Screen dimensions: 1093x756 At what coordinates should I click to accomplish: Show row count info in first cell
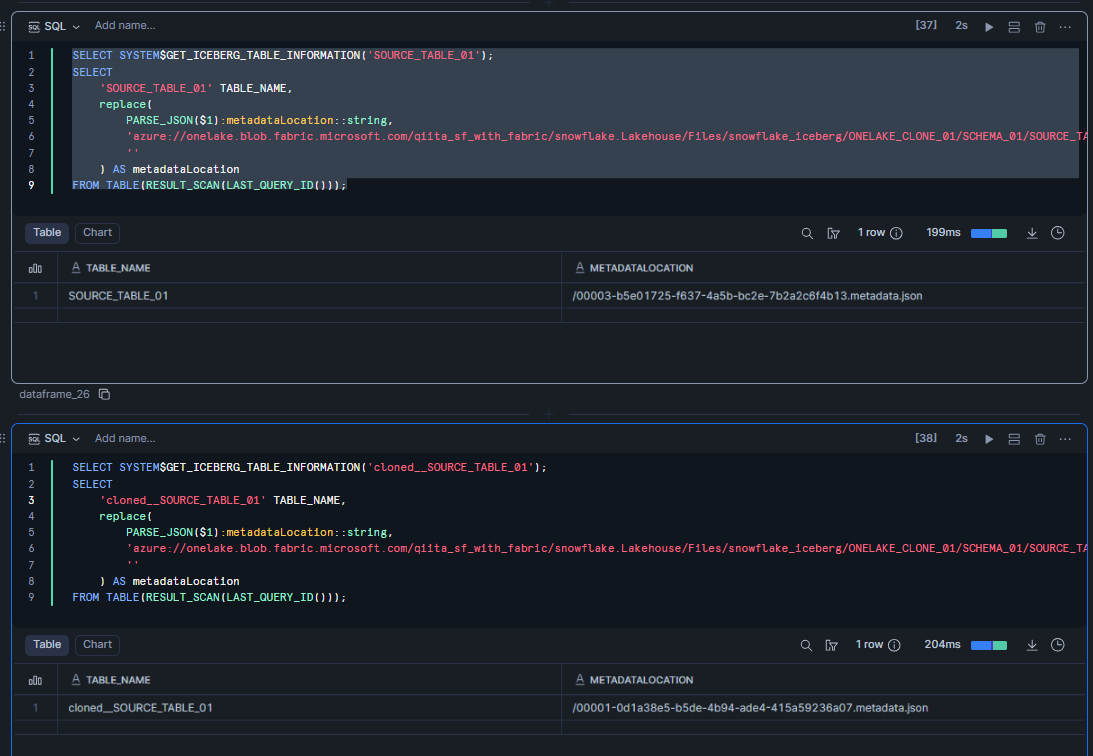pyautogui.click(x=896, y=233)
